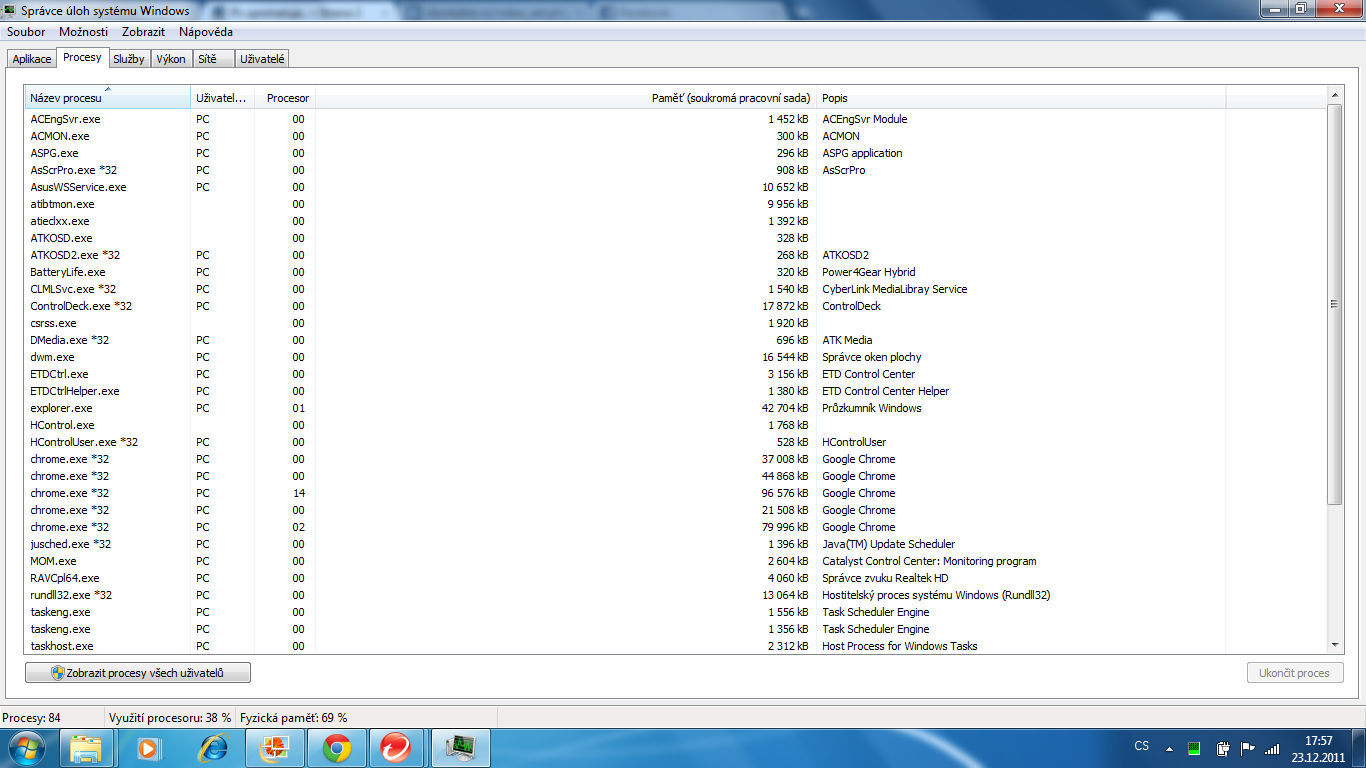The height and width of the screenshot is (768, 1366).
Task: Launch Windows Media Player from the taskbar
Action: pyautogui.click(x=147, y=748)
